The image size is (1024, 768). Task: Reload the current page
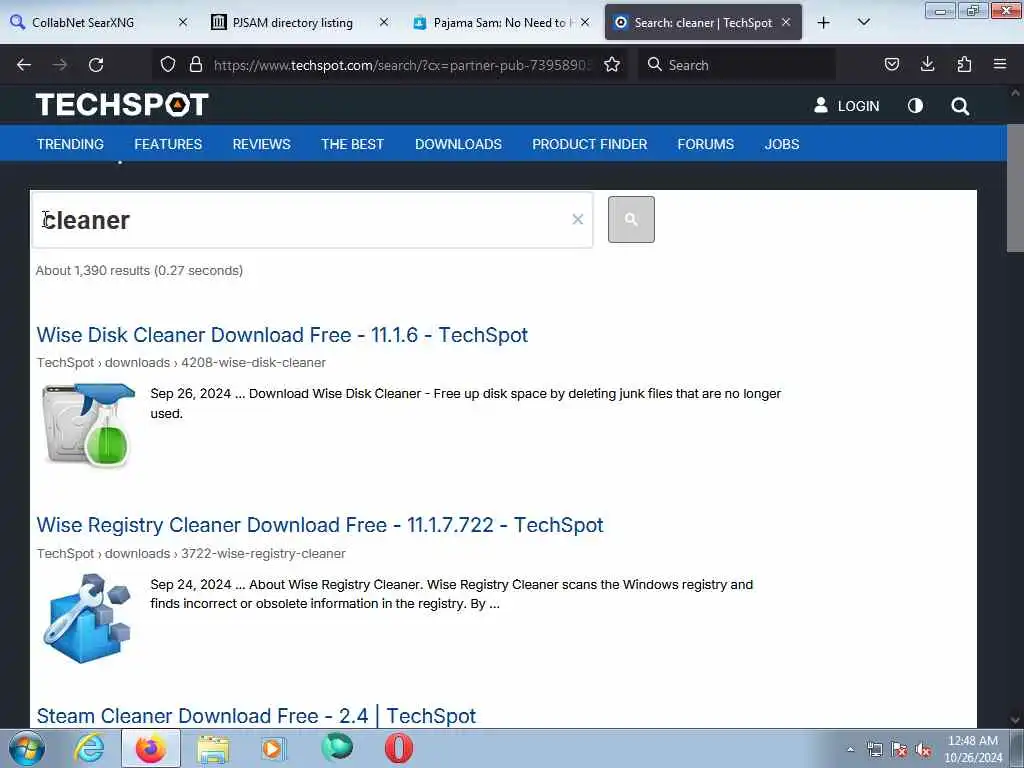coord(96,65)
